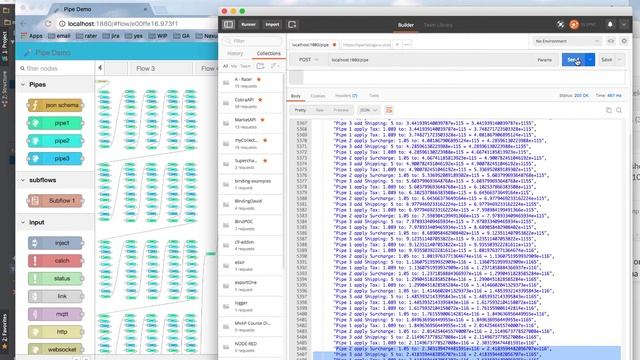This screenshot has height=360, width=640.
Task: Open the request tabs more-options ellipsis
Action: tap(407, 44)
